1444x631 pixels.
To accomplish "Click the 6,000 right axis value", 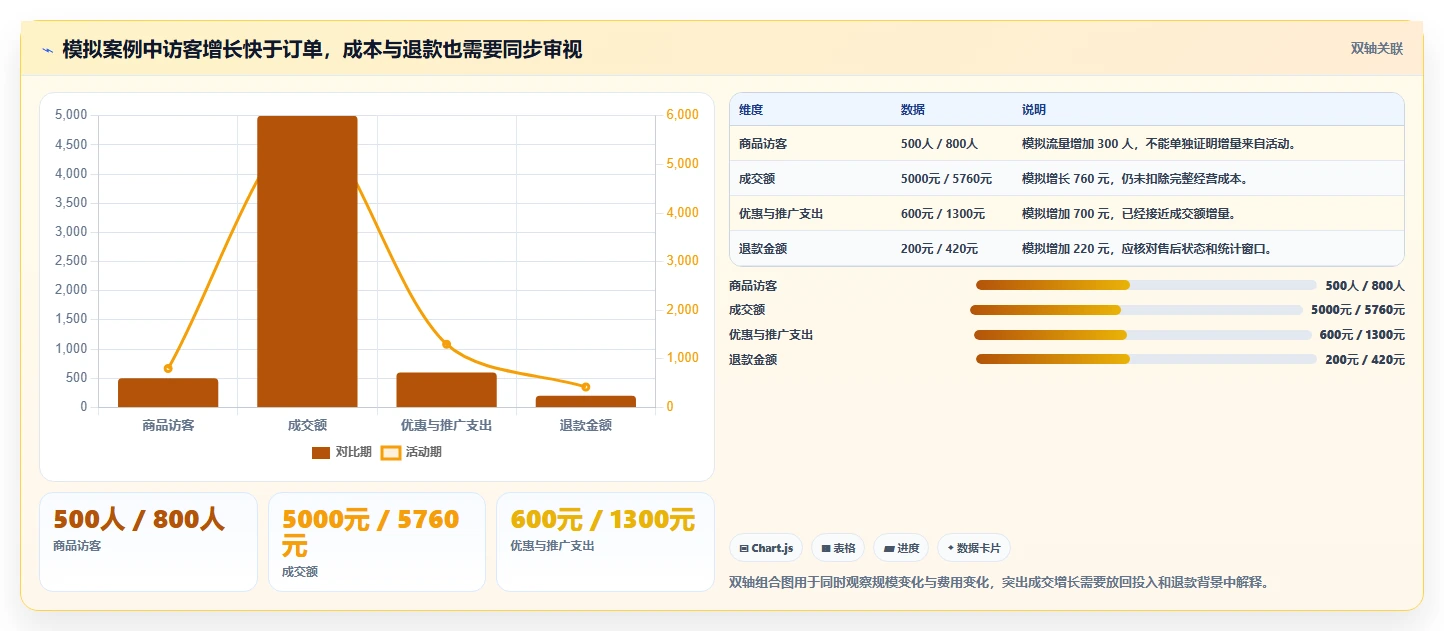I will (x=682, y=115).
